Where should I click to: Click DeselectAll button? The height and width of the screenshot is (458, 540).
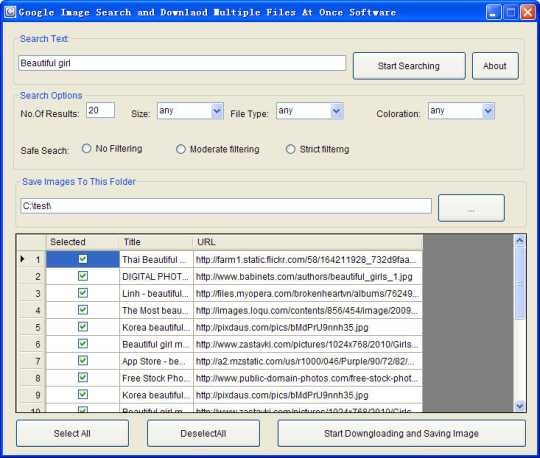coord(203,433)
